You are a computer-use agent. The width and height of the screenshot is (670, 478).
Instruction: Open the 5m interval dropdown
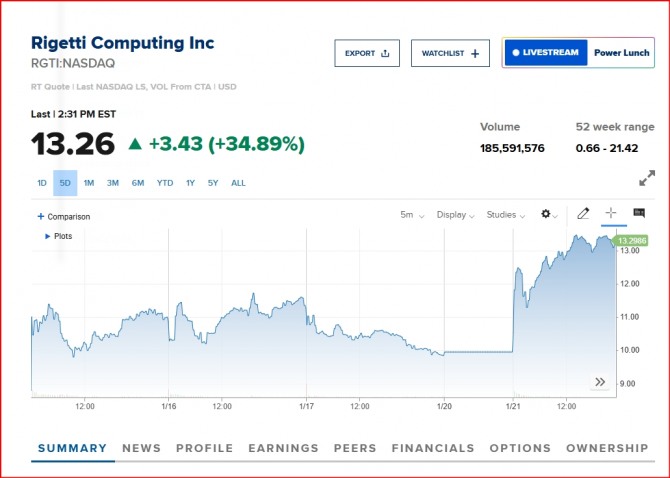(412, 215)
